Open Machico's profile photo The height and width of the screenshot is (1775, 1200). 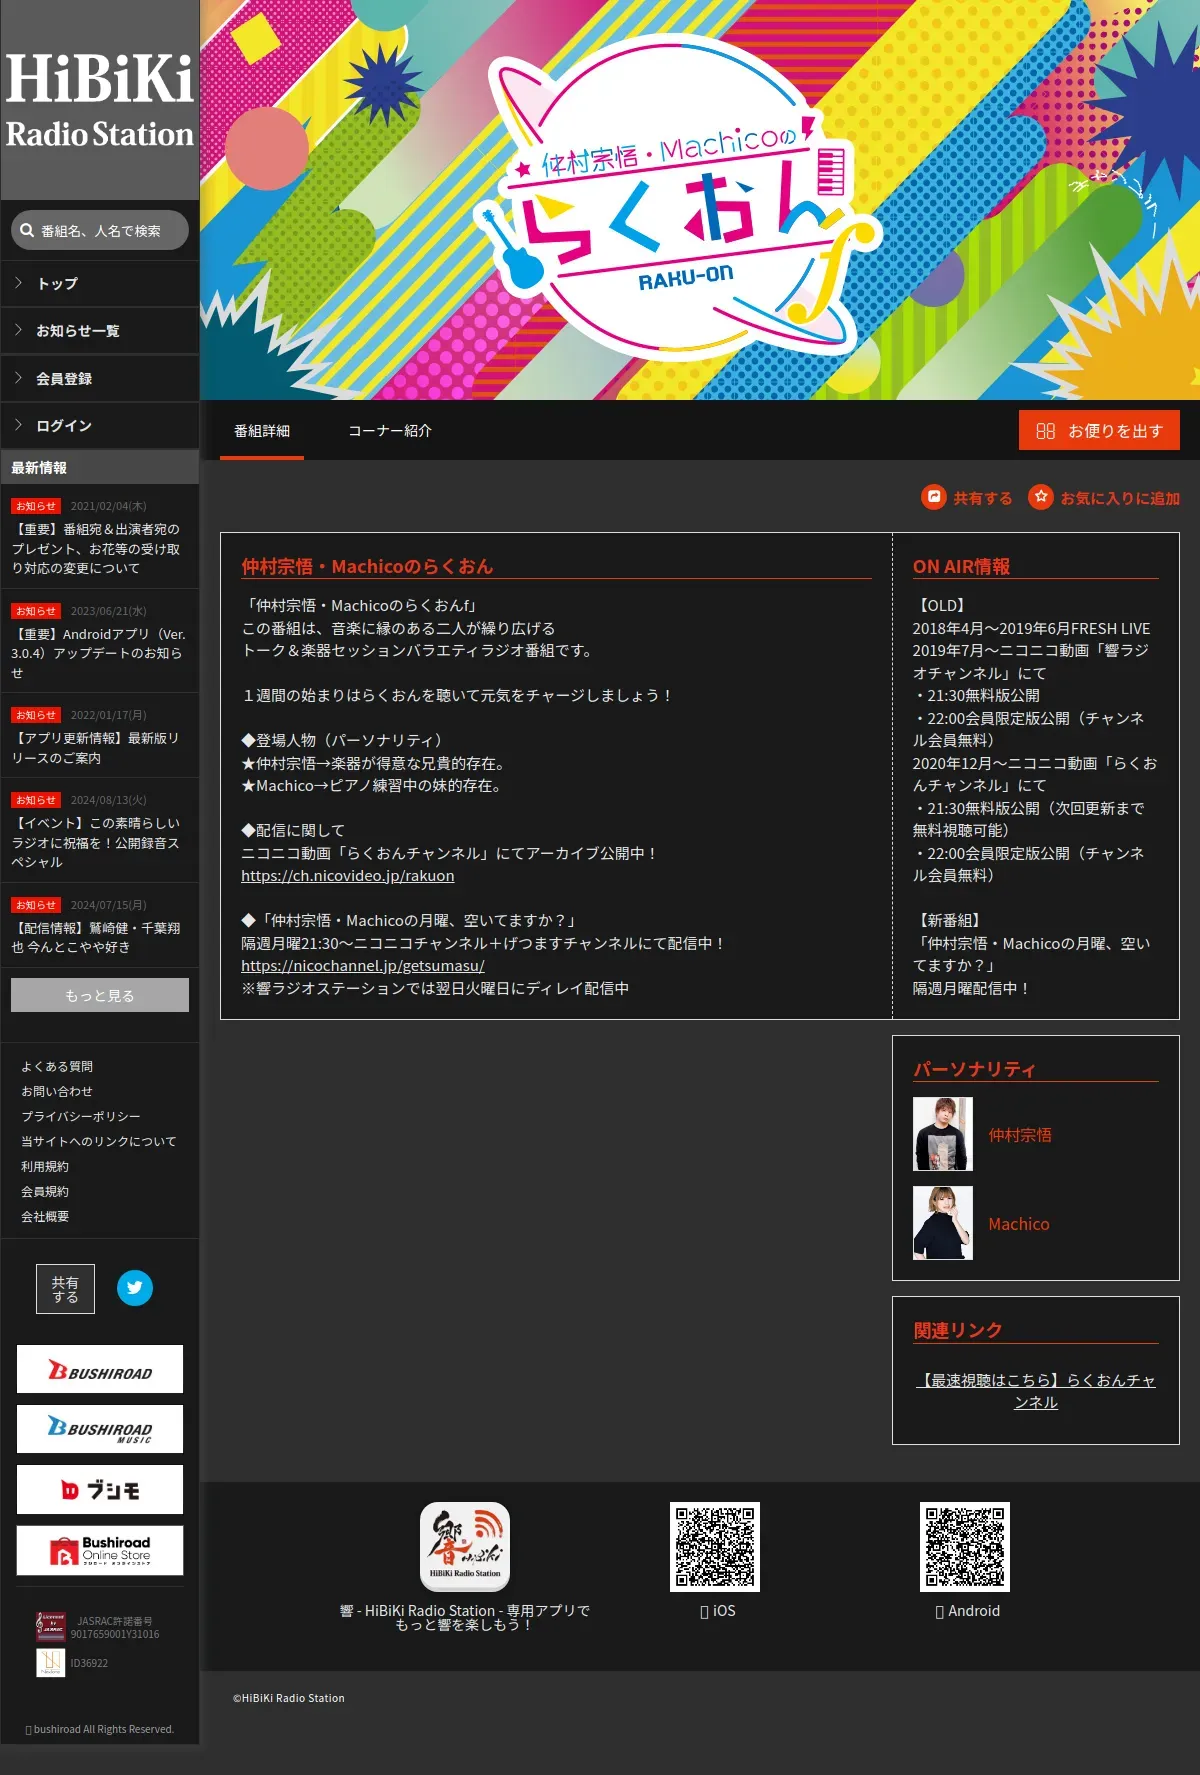(x=943, y=1223)
